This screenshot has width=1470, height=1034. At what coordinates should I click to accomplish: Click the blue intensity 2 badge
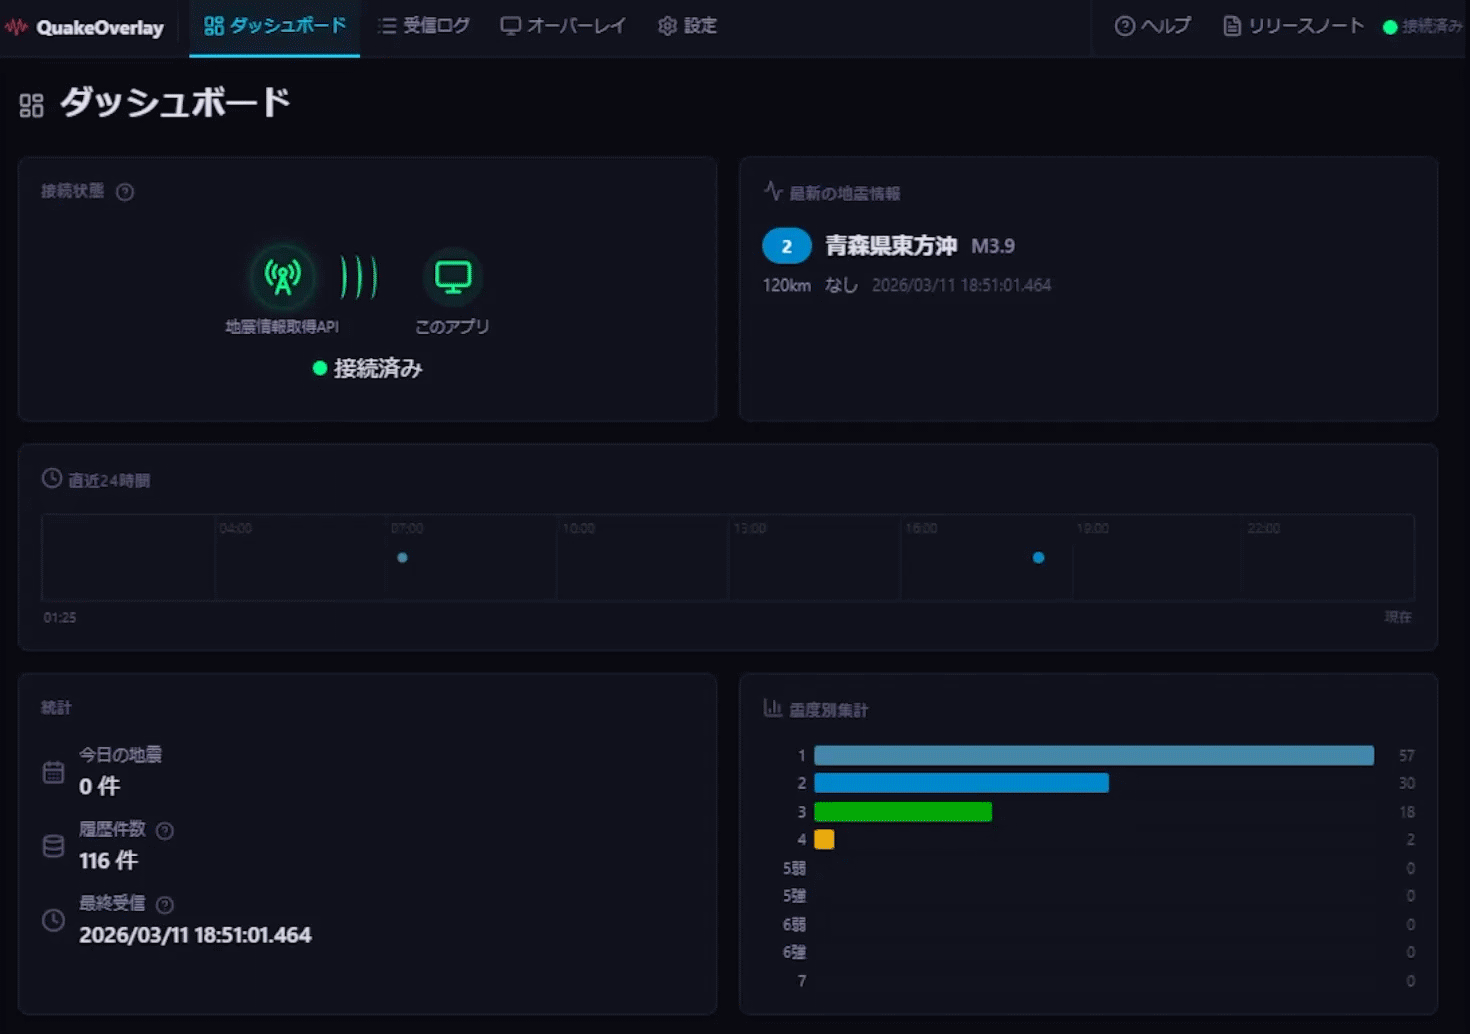click(x=787, y=246)
